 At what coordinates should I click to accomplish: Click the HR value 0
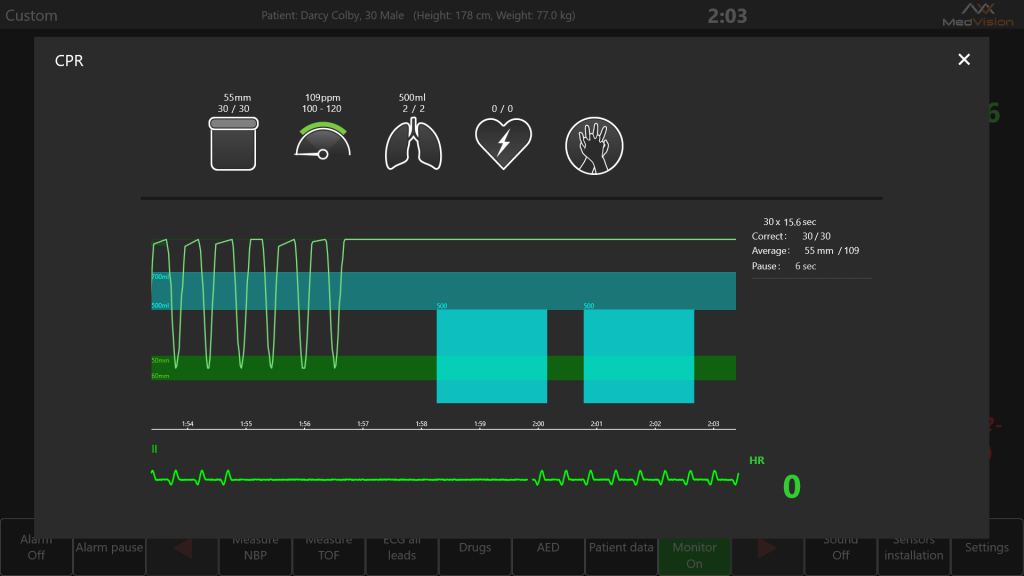[792, 487]
